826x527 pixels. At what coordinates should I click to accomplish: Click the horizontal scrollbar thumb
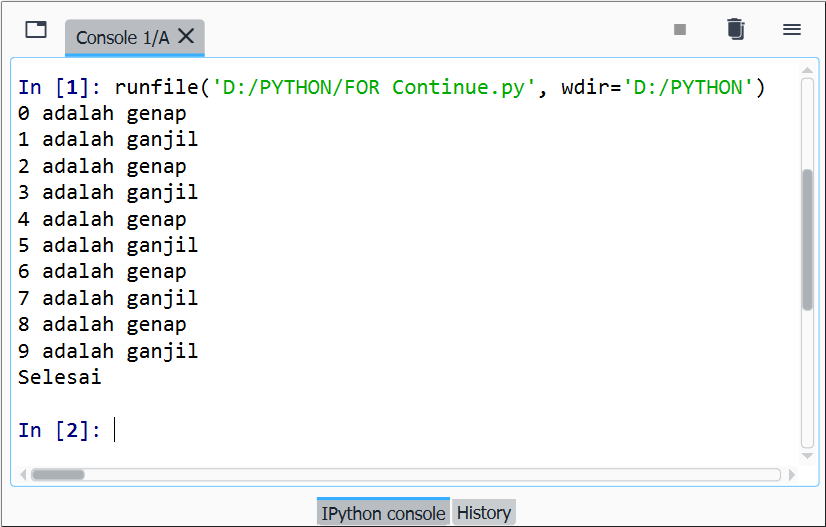click(58, 475)
